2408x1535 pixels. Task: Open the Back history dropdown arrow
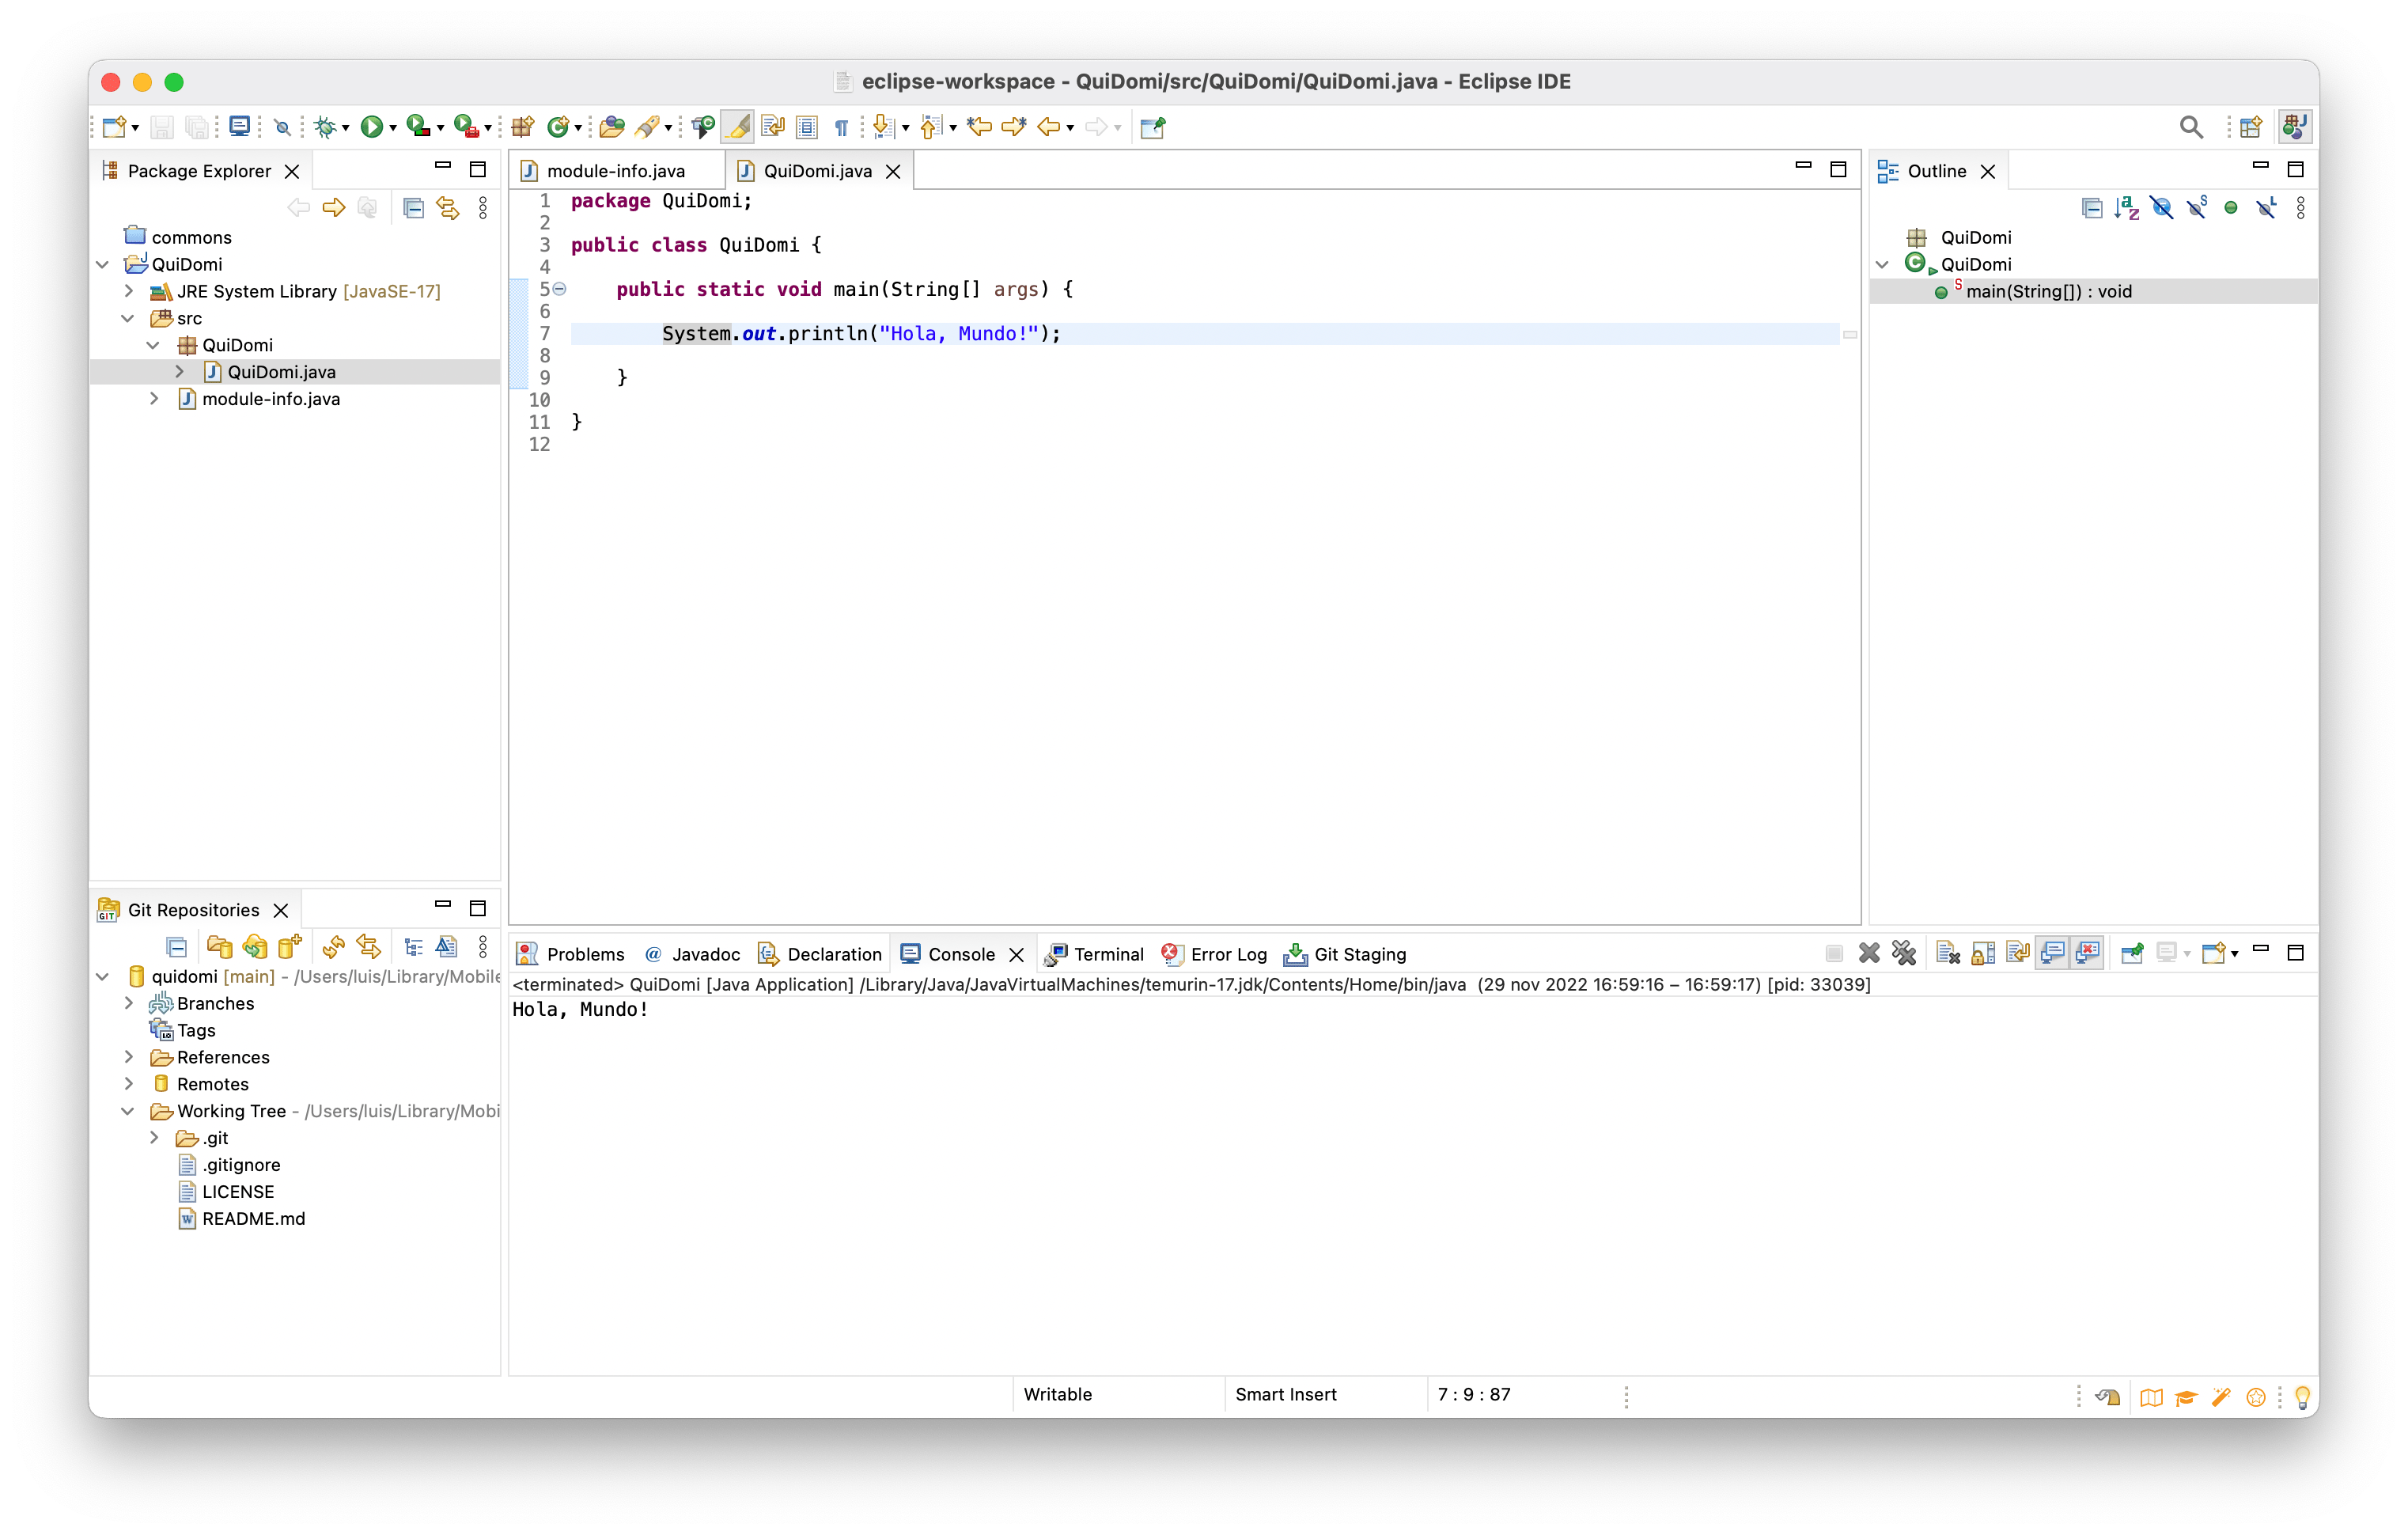(1070, 129)
